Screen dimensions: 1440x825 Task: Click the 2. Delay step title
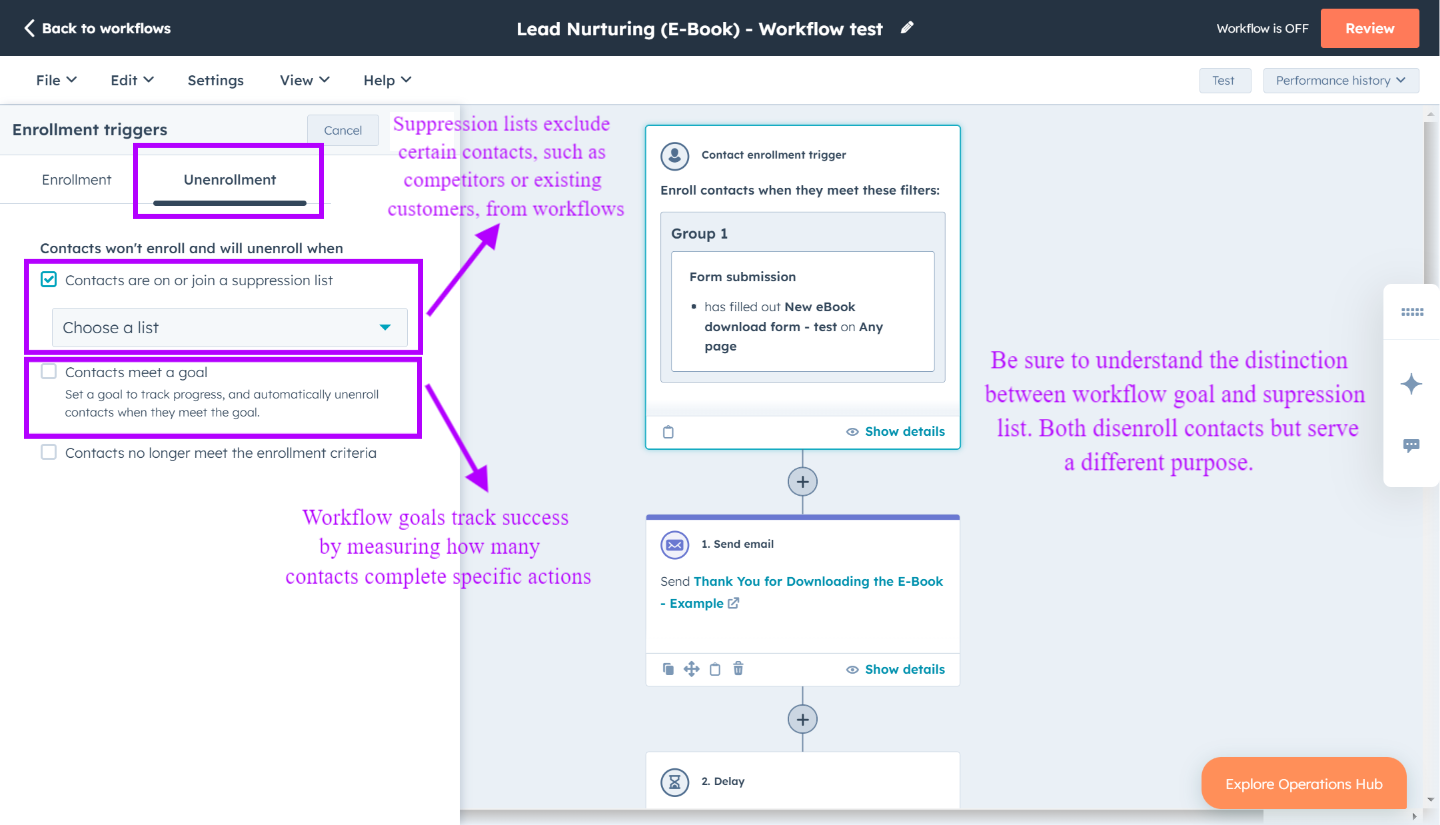[x=723, y=781]
